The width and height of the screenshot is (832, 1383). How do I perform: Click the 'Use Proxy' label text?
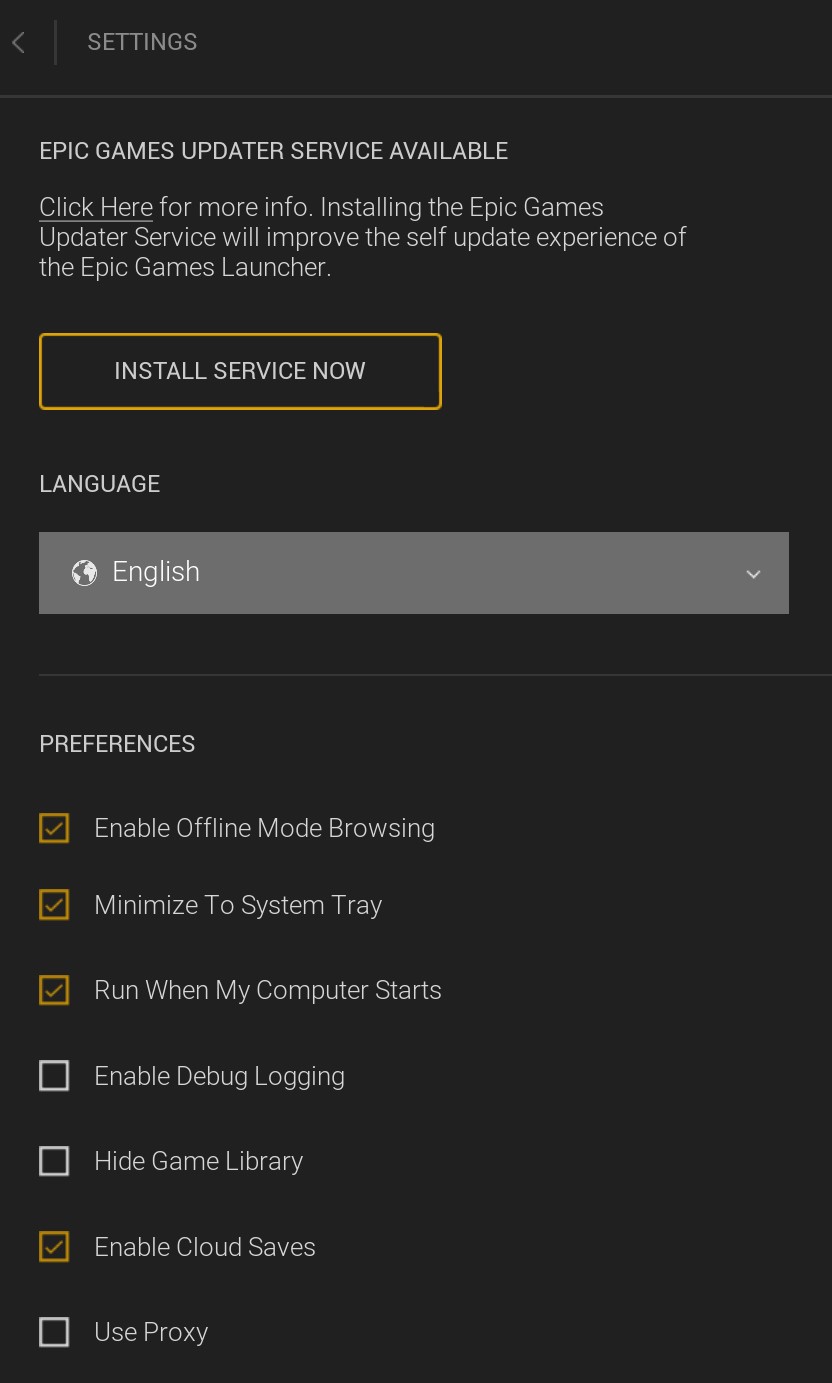coord(151,1332)
